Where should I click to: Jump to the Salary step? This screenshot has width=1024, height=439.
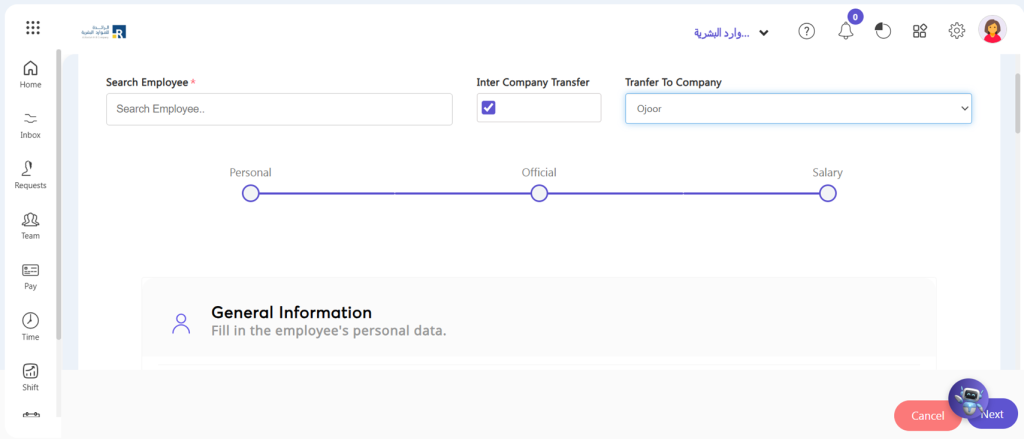(827, 193)
